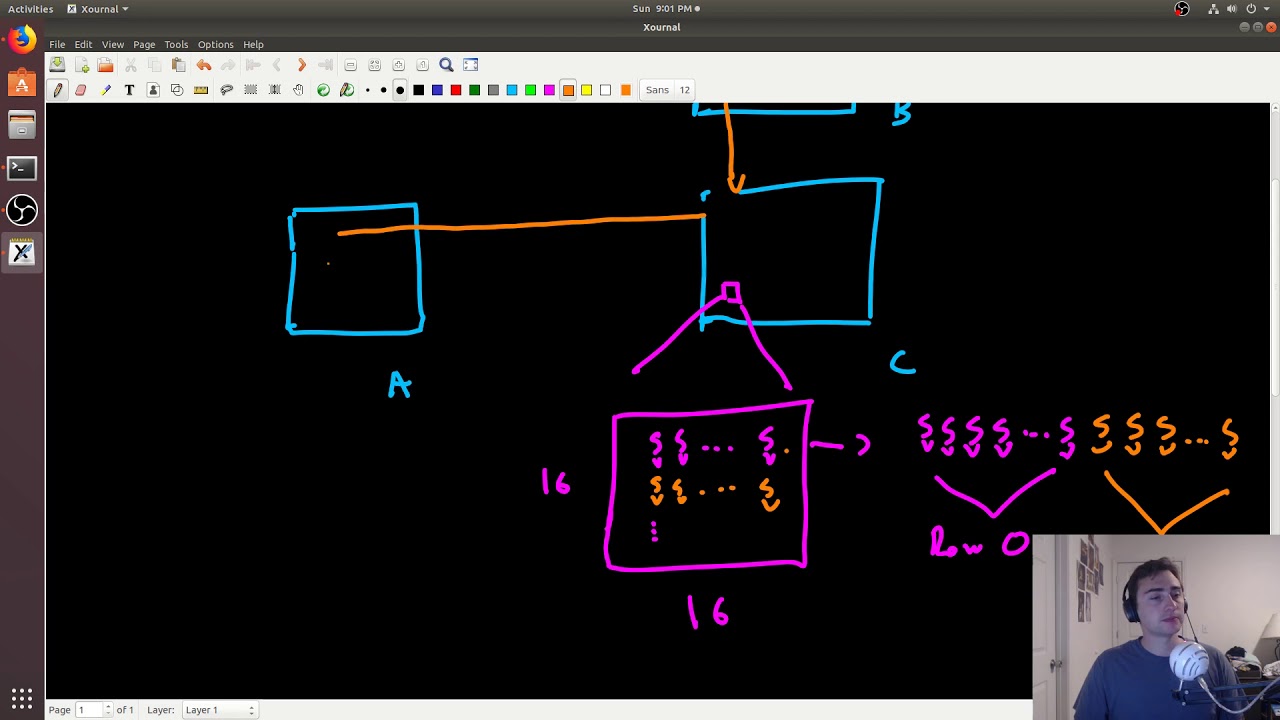Open the Edit menu
The width and height of the screenshot is (1280, 720).
coord(83,44)
